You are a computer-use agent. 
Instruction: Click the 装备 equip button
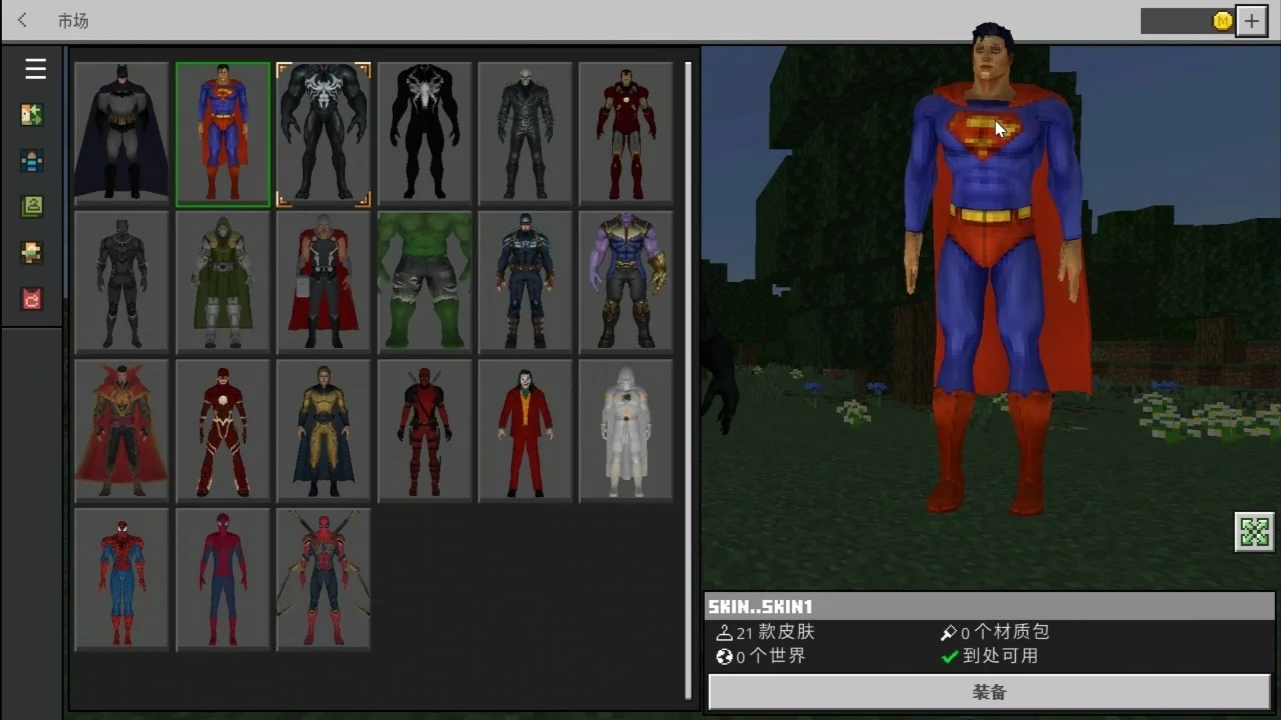tap(989, 692)
